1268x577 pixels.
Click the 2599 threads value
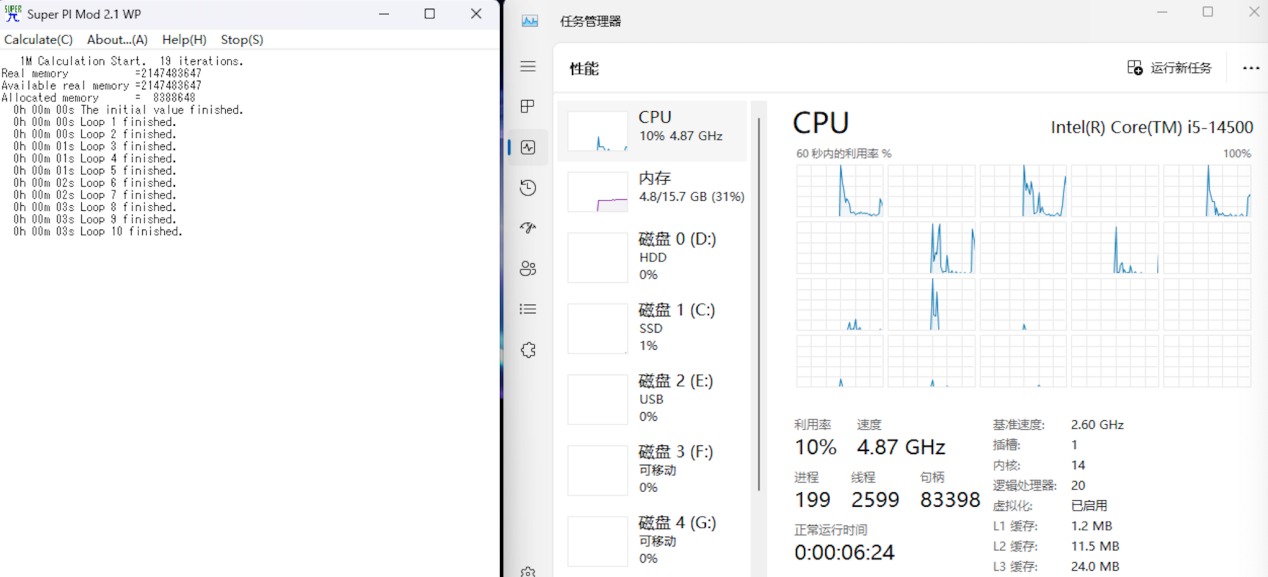point(875,500)
